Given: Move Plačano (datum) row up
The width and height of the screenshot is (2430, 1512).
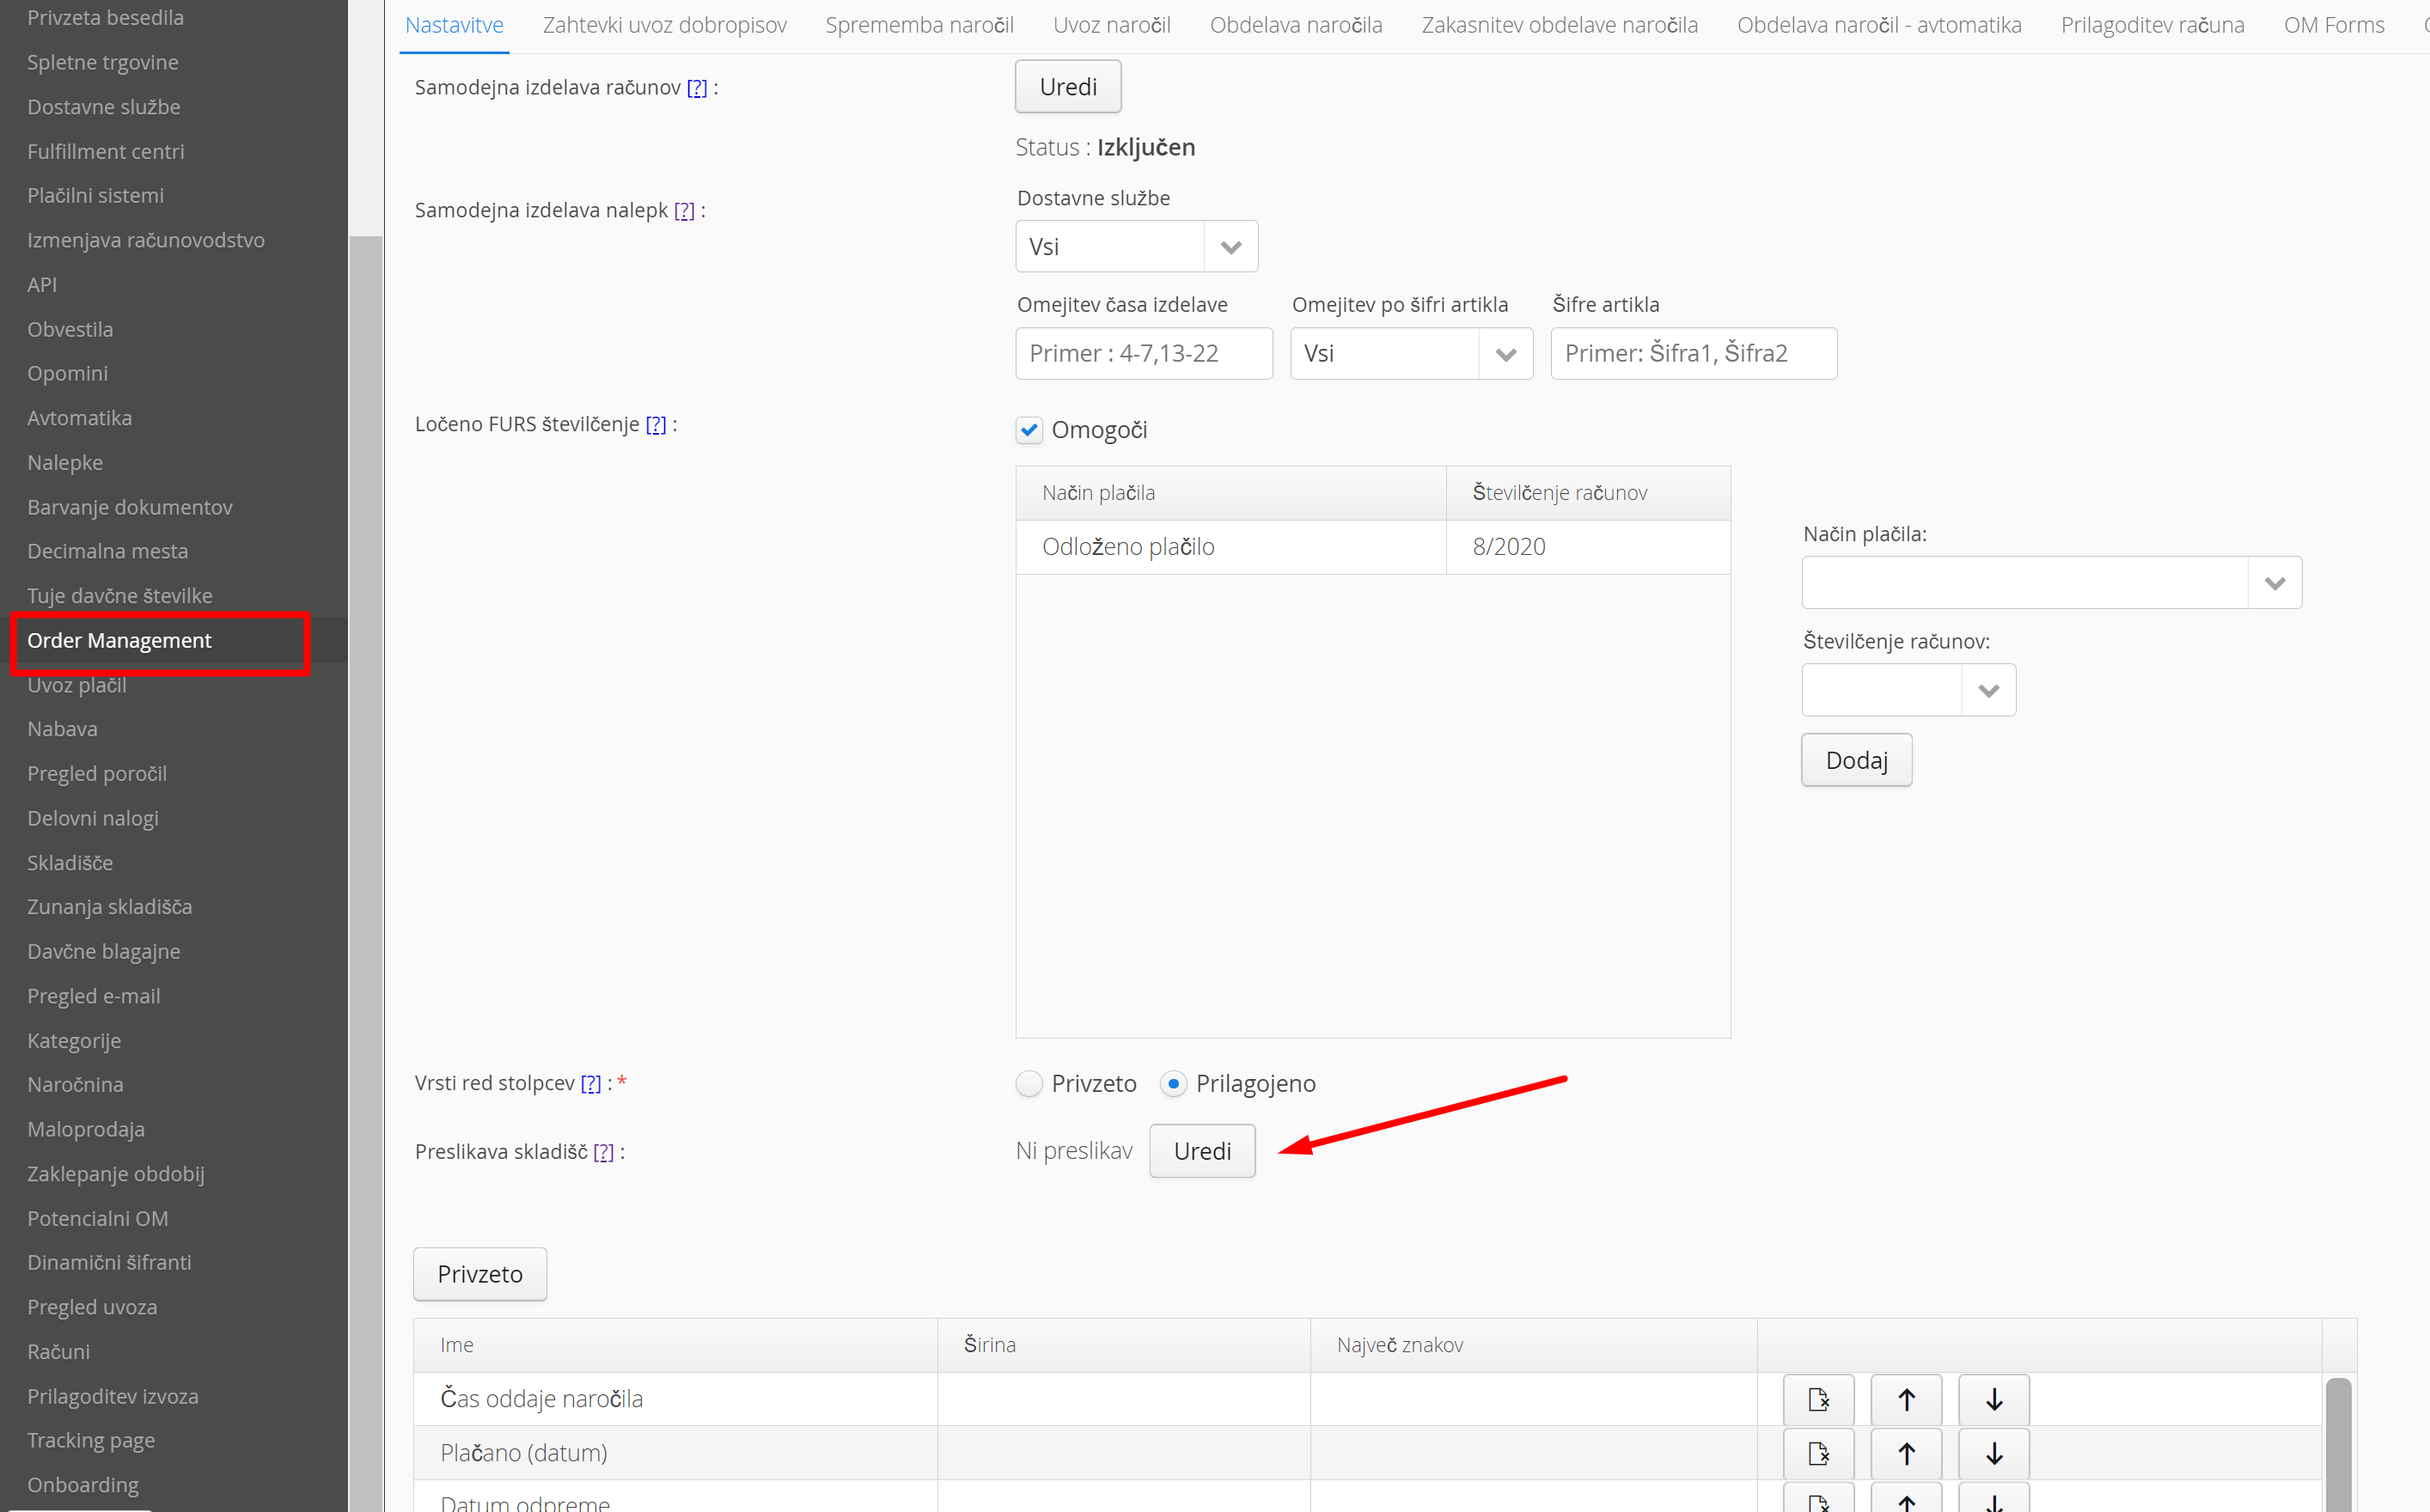Looking at the screenshot, I should [x=1906, y=1453].
